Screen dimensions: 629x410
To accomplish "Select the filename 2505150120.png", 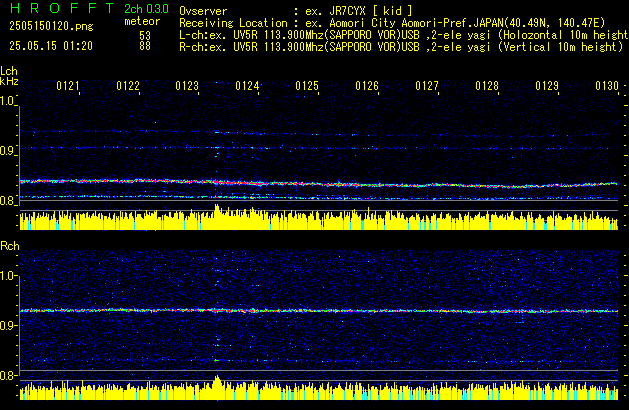I will [51, 26].
